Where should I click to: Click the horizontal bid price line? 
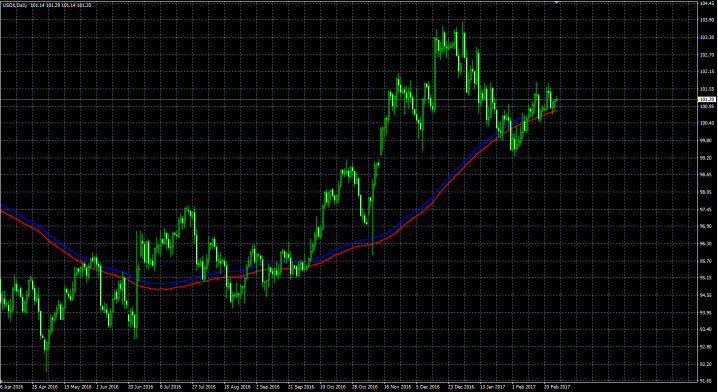tap(348, 99)
